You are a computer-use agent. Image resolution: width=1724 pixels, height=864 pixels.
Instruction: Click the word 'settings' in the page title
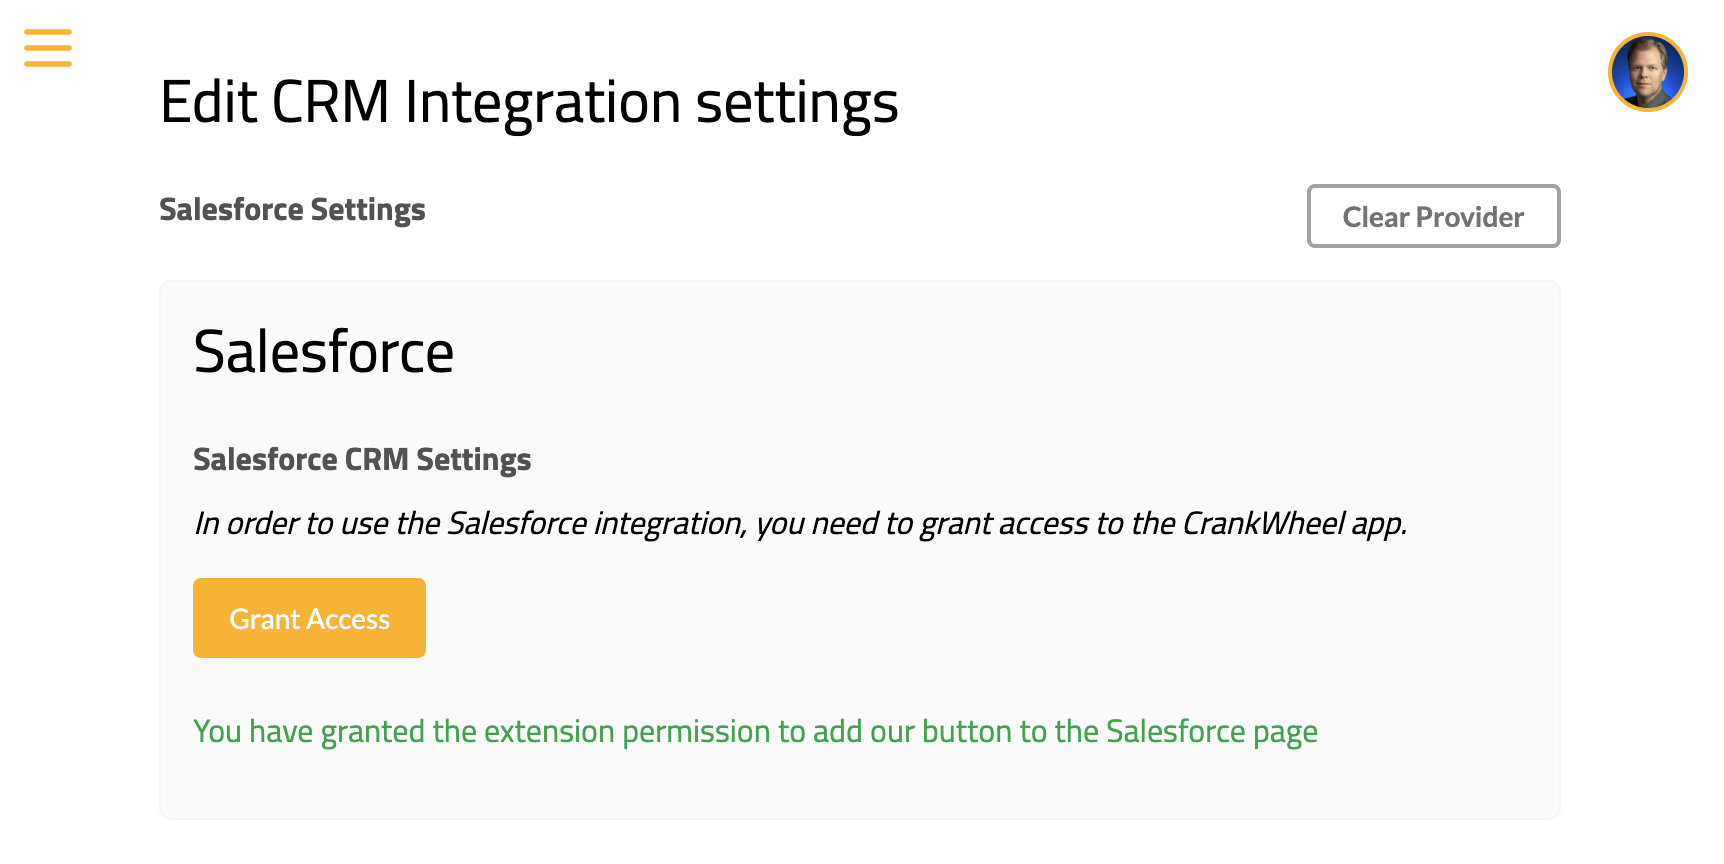click(797, 103)
